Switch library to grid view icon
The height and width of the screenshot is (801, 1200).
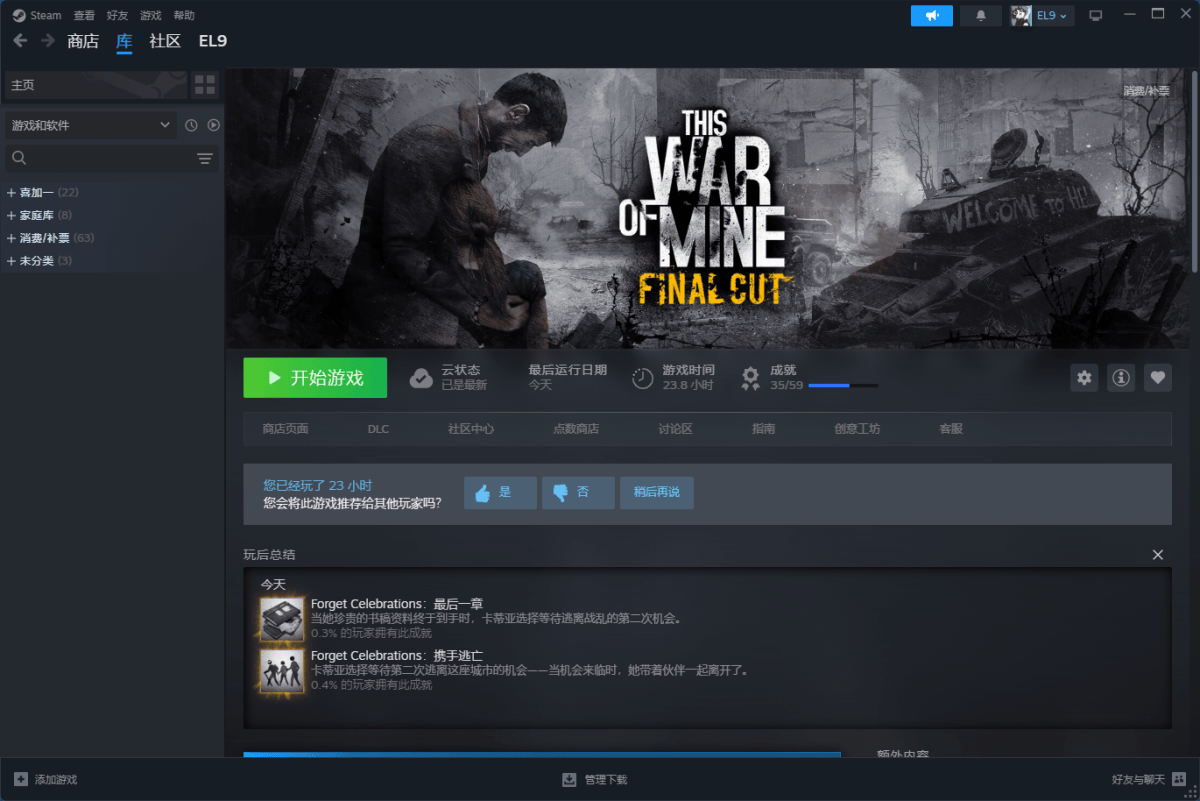204,85
